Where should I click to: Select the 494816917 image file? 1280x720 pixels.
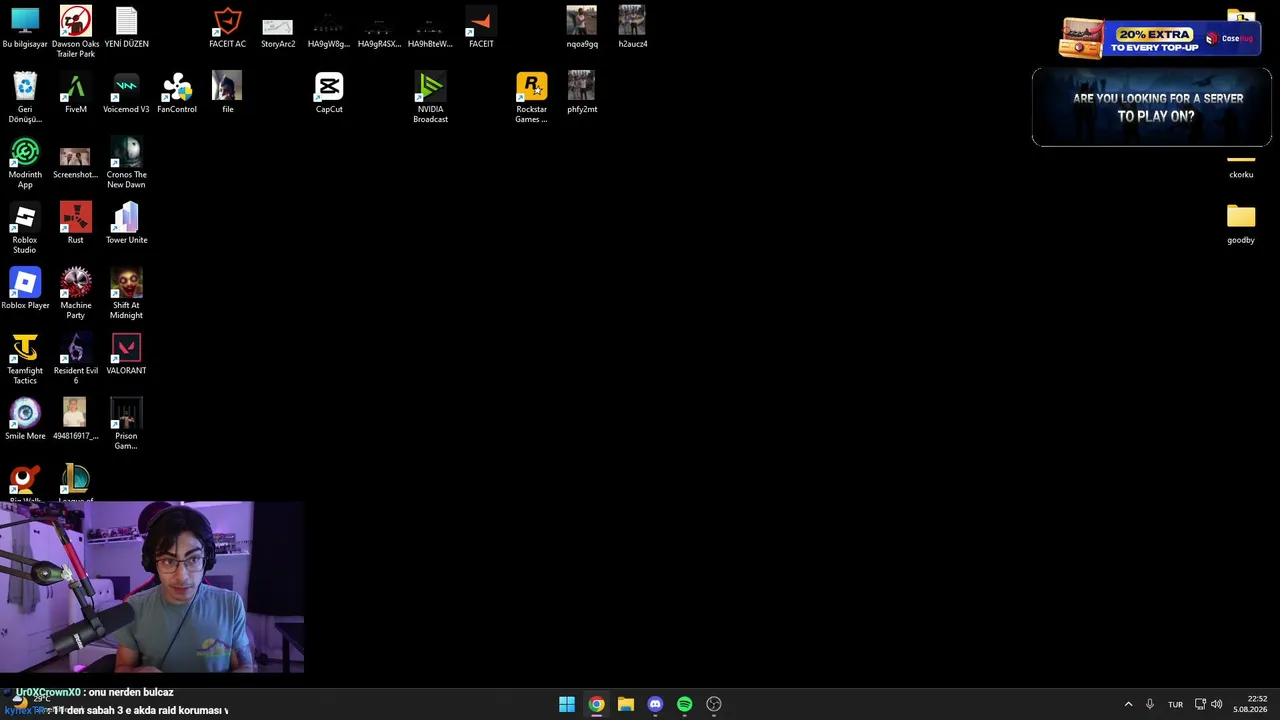pyautogui.click(x=75, y=420)
